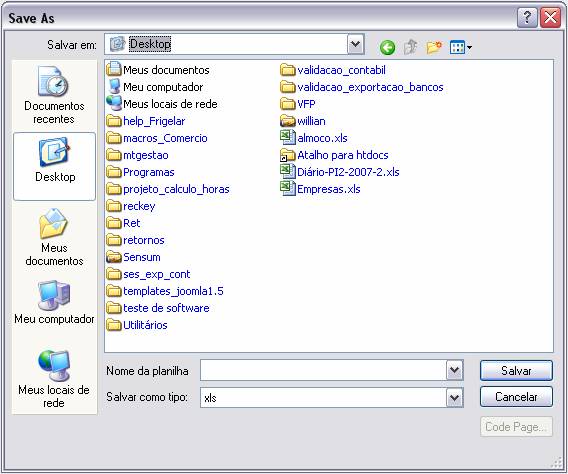
Task: Click the Code Page button
Action: coord(516,427)
